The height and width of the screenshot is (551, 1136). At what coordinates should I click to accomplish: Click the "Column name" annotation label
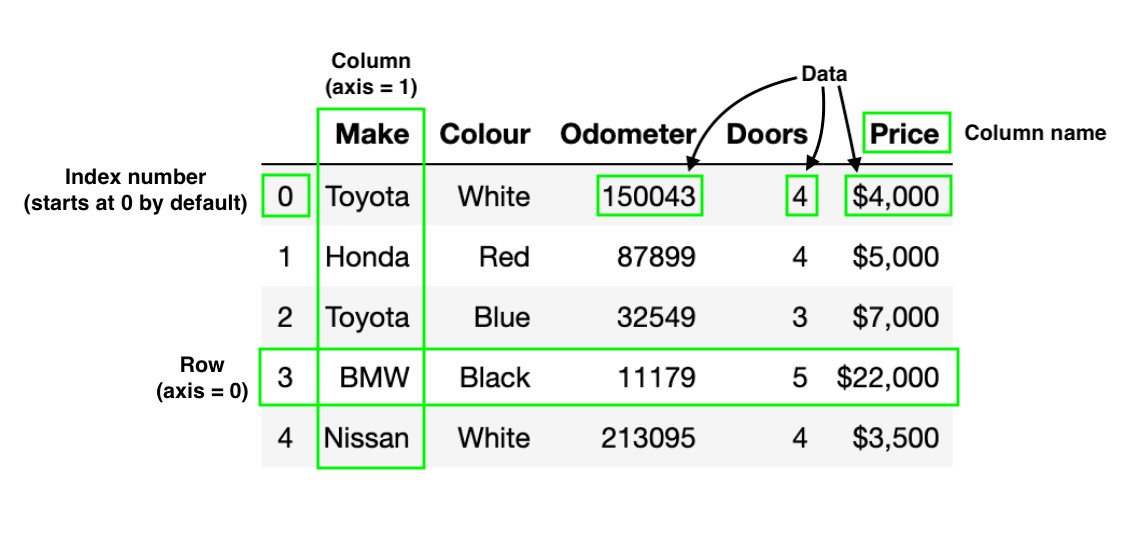(x=1035, y=133)
